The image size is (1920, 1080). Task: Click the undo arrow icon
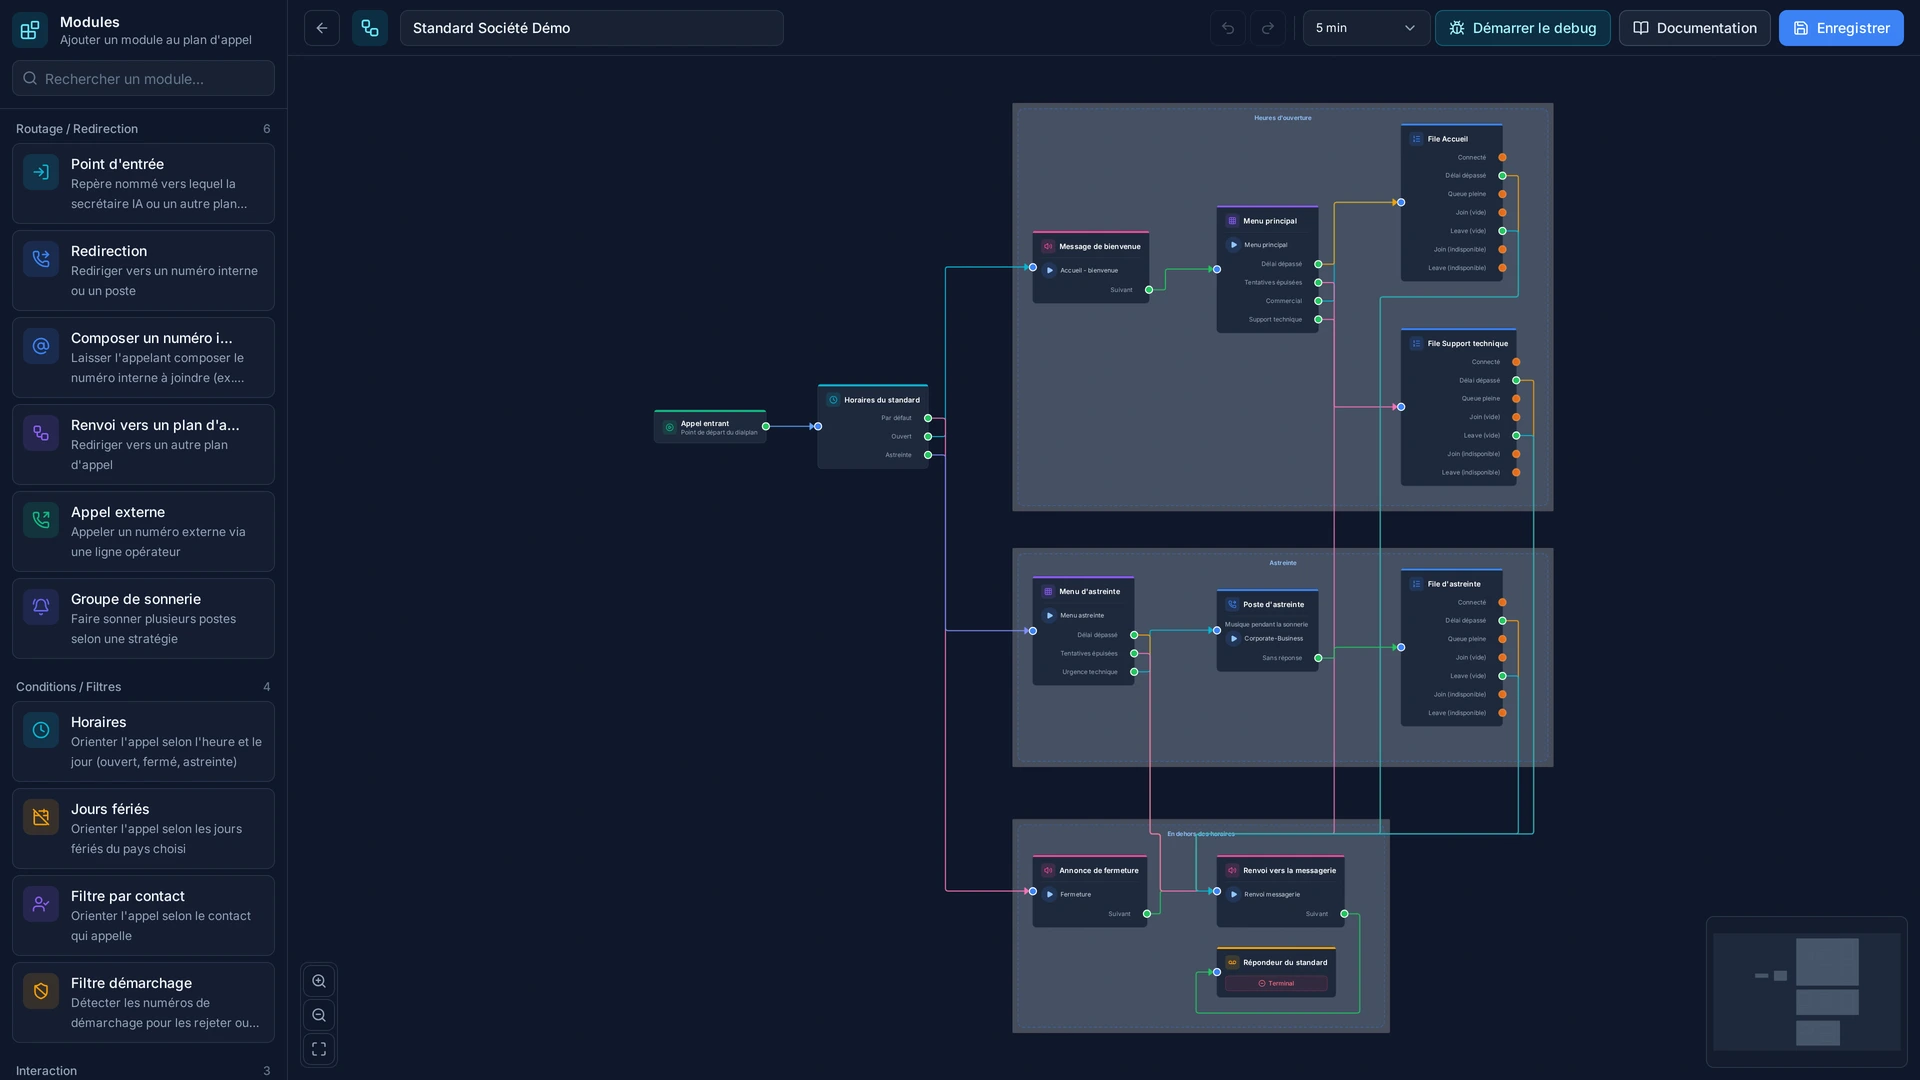tap(1228, 28)
